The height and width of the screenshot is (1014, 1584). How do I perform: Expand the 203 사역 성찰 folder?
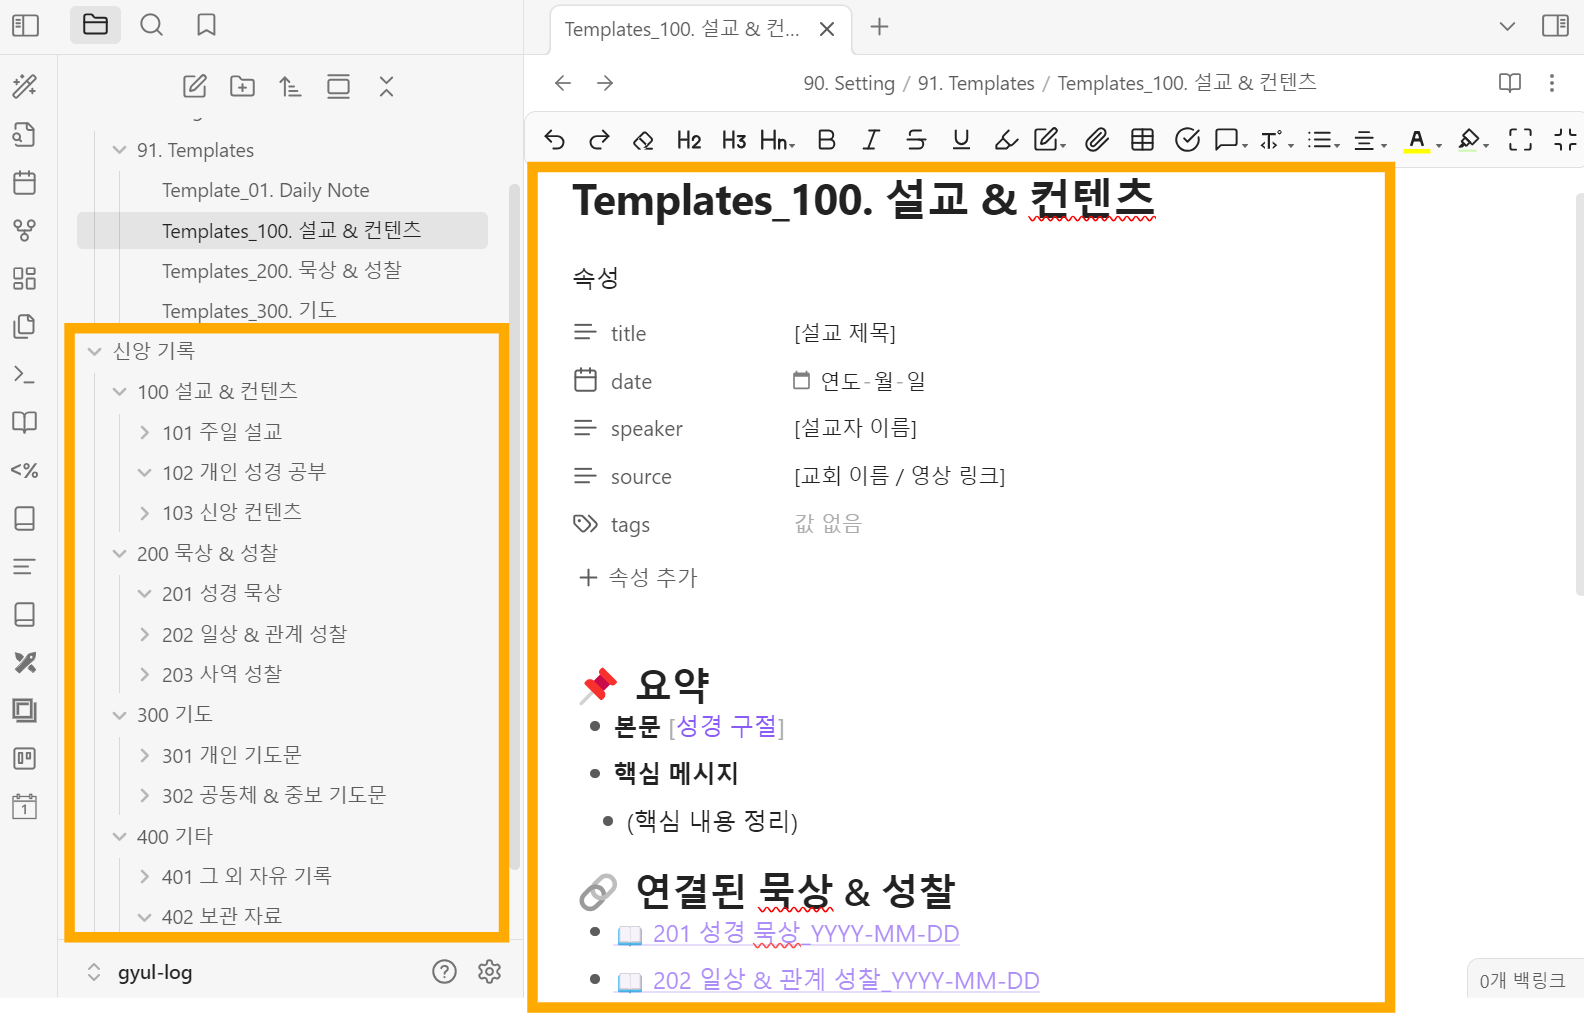(145, 674)
